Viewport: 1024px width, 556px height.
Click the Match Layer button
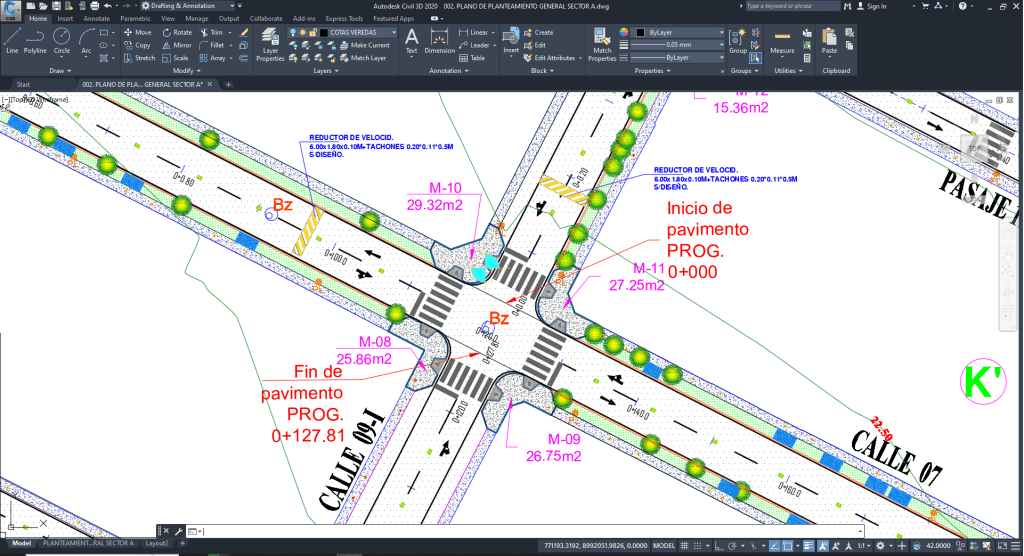pos(363,58)
